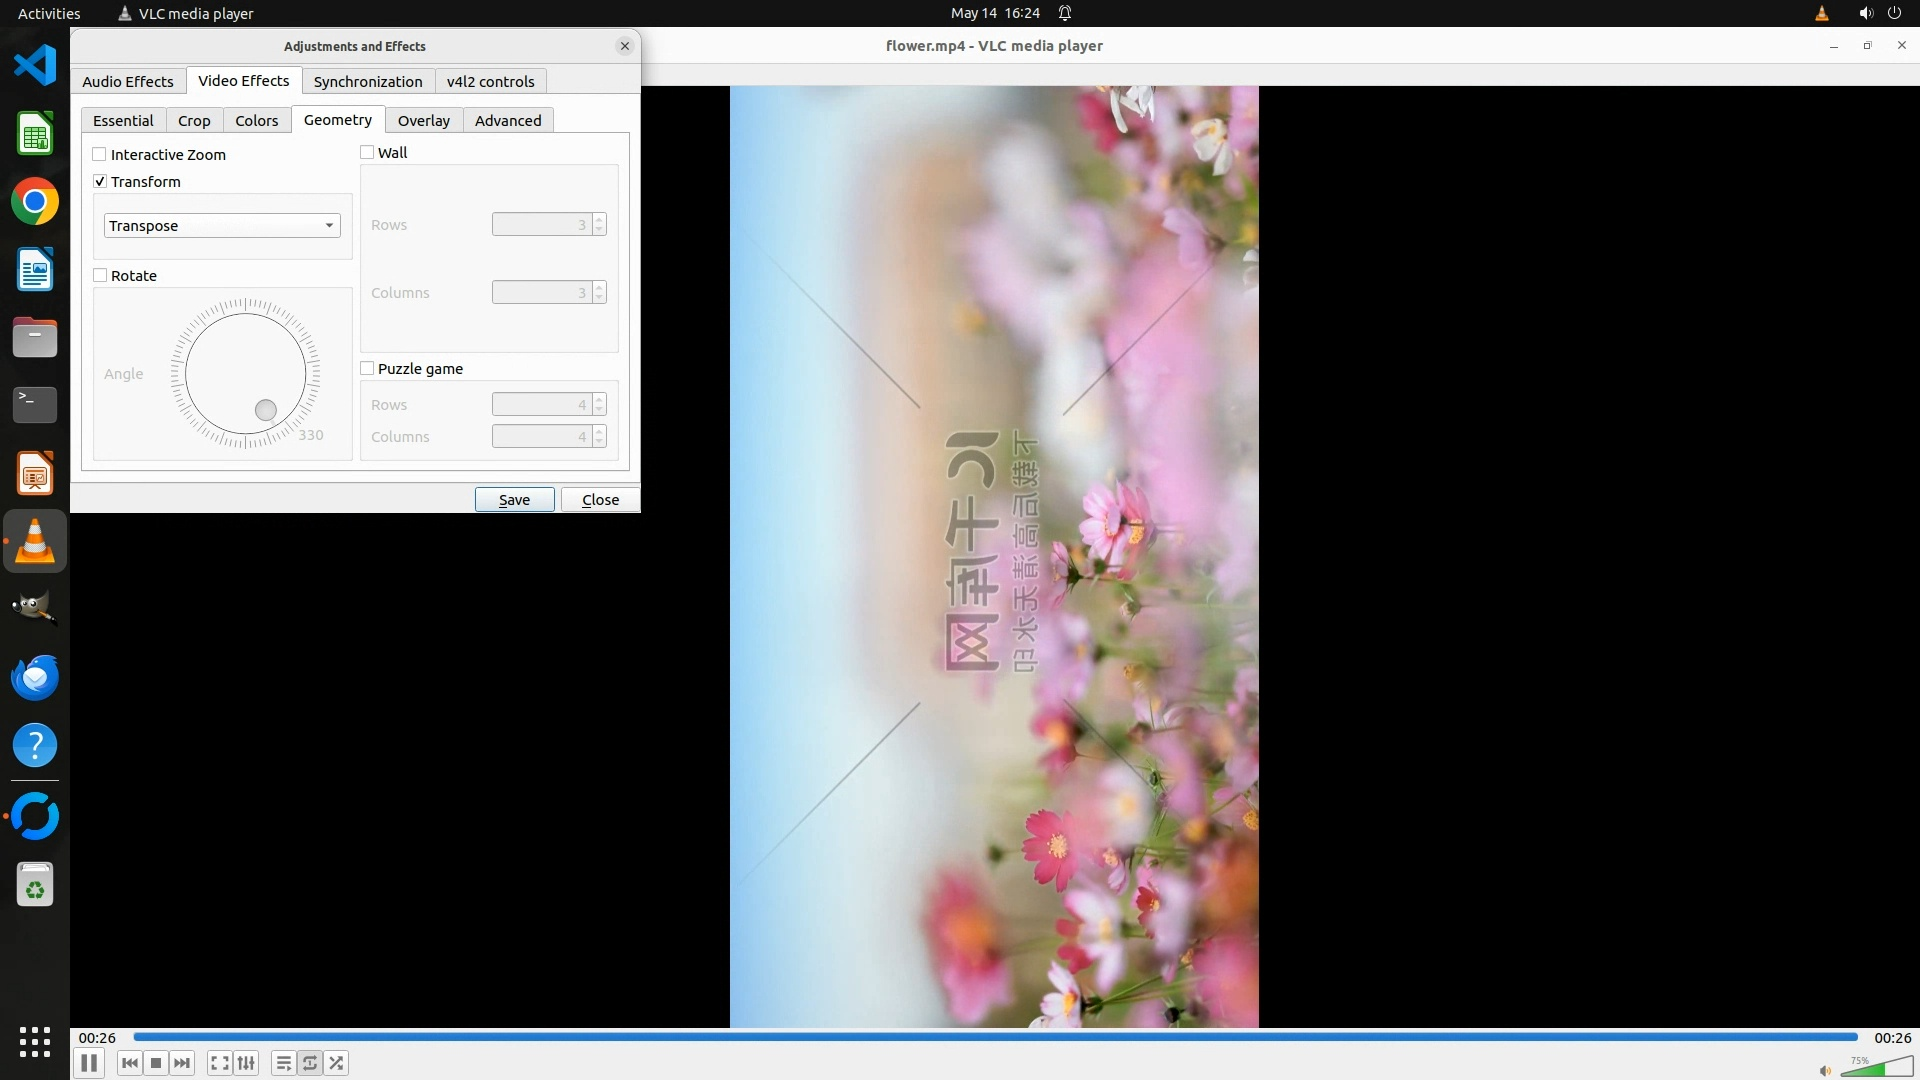Open the date and time notification panel
Screen dimensions: 1920x1080
(994, 13)
